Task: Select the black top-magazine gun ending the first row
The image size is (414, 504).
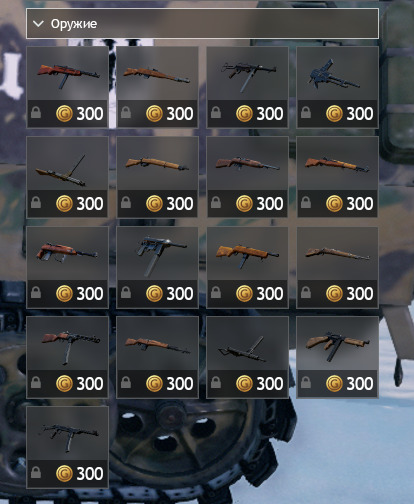Action: coord(337,87)
